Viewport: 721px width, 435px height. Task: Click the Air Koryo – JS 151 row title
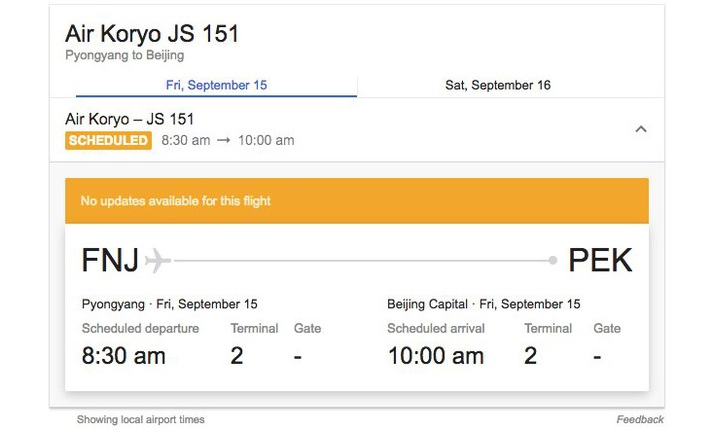(x=129, y=119)
